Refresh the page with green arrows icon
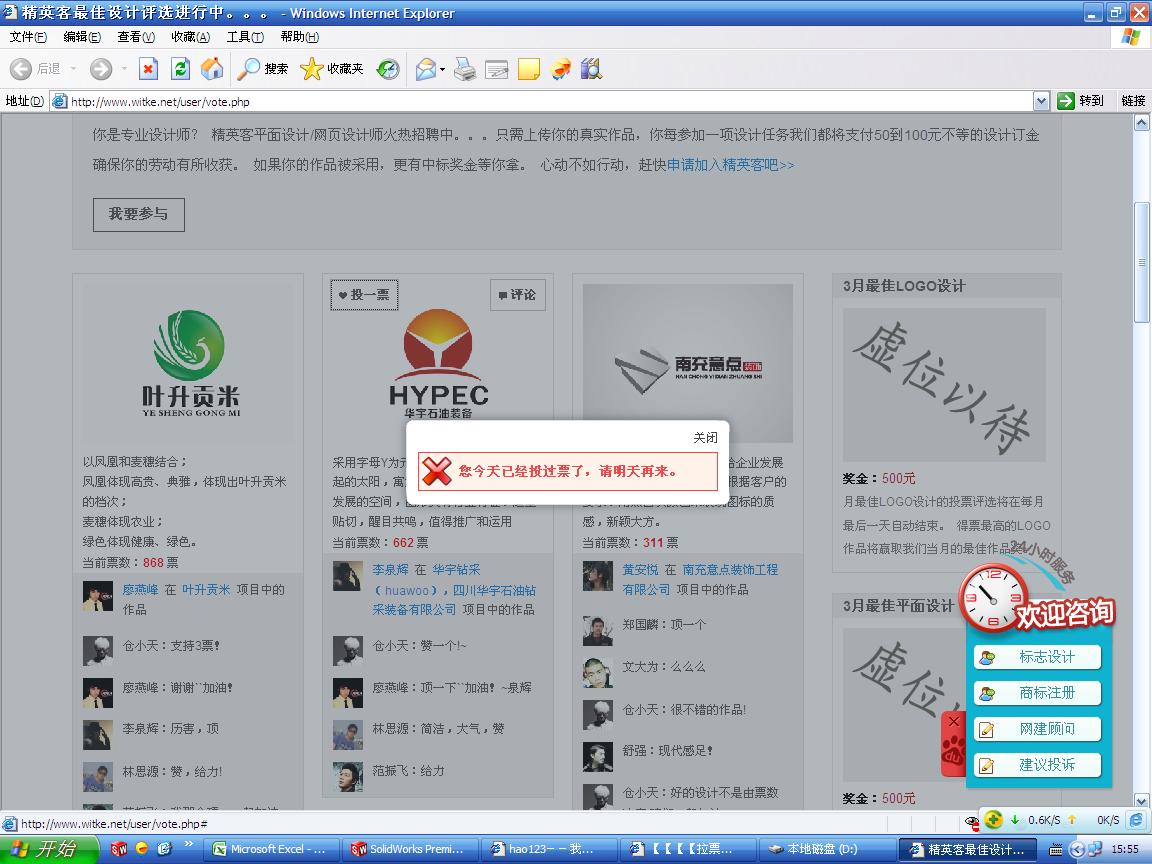Image resolution: width=1152 pixels, height=864 pixels. (180, 69)
